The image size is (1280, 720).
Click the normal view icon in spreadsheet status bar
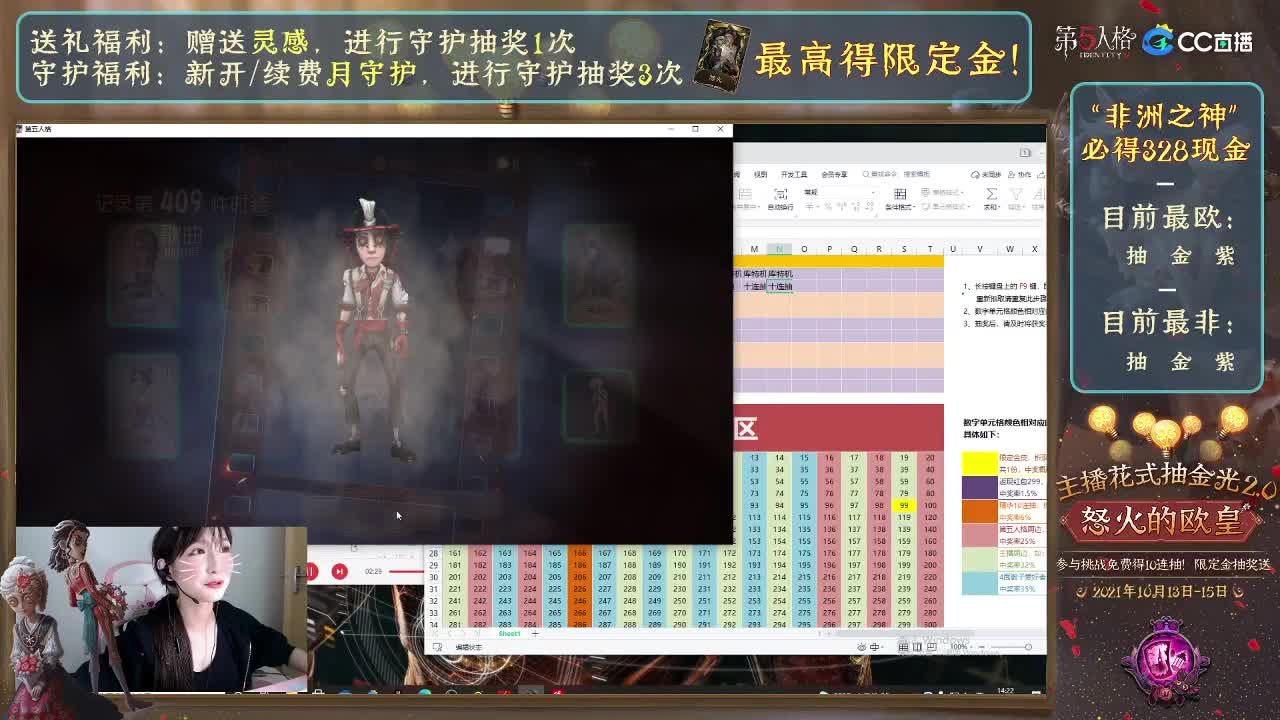click(x=904, y=647)
